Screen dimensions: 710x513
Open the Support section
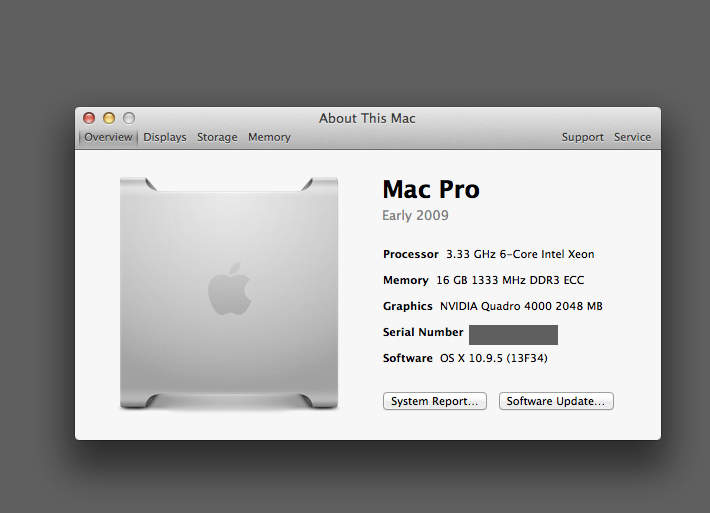(x=582, y=137)
